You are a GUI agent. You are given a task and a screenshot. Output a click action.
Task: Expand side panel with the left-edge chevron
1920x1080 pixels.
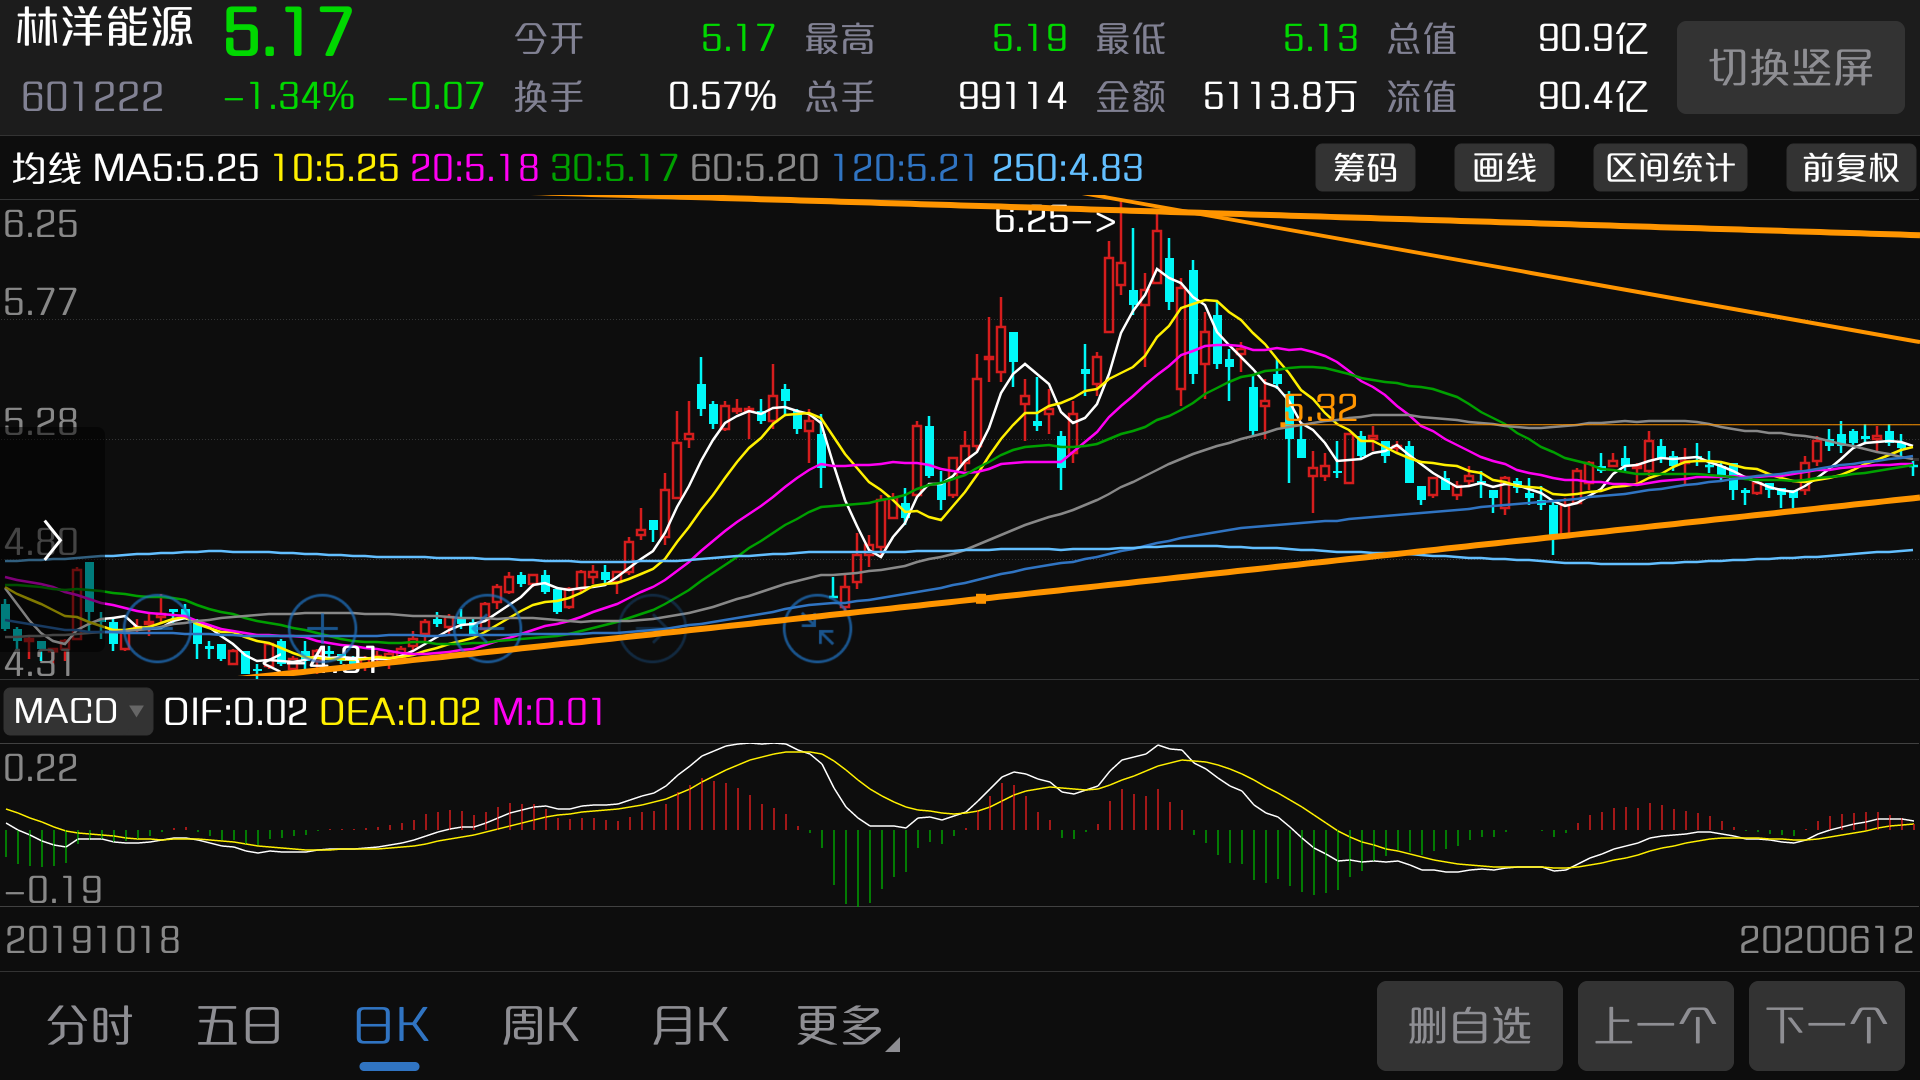[52, 541]
